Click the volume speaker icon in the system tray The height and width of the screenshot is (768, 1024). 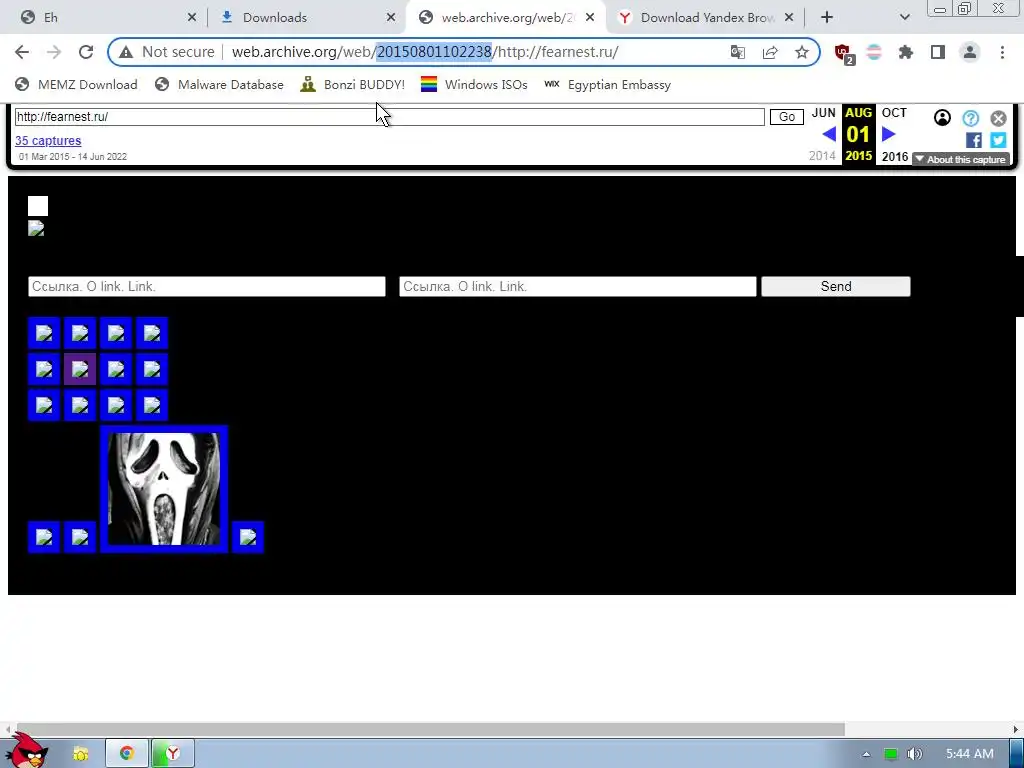[914, 754]
